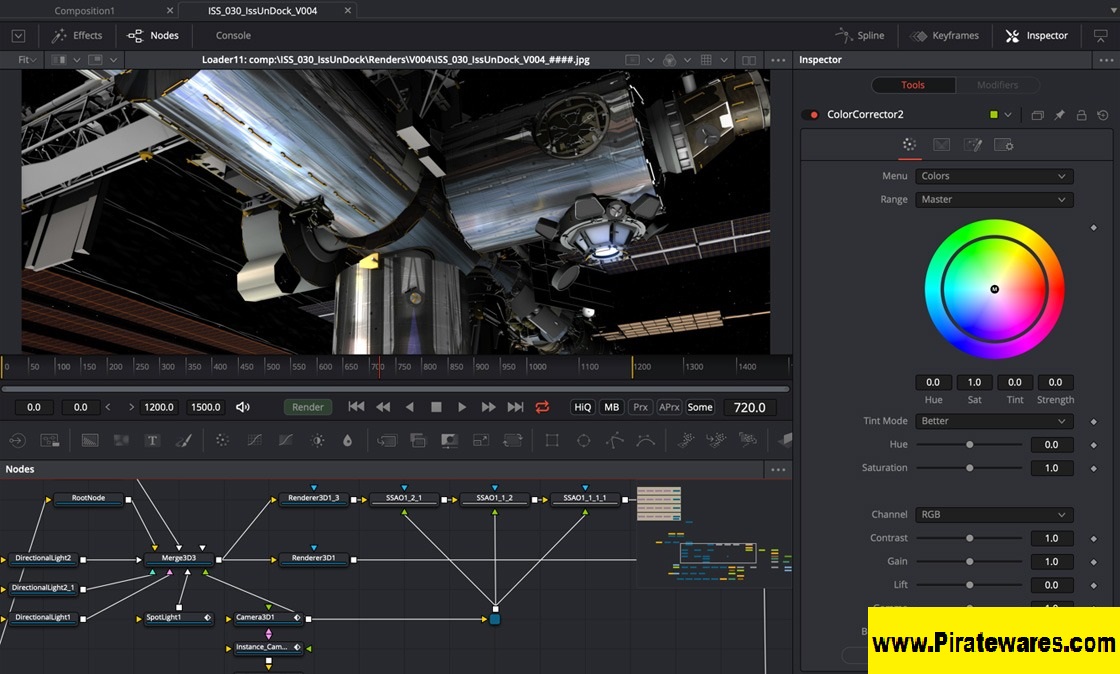The width and height of the screenshot is (1120, 674).
Task: Click the green Render button
Action: pyautogui.click(x=308, y=407)
